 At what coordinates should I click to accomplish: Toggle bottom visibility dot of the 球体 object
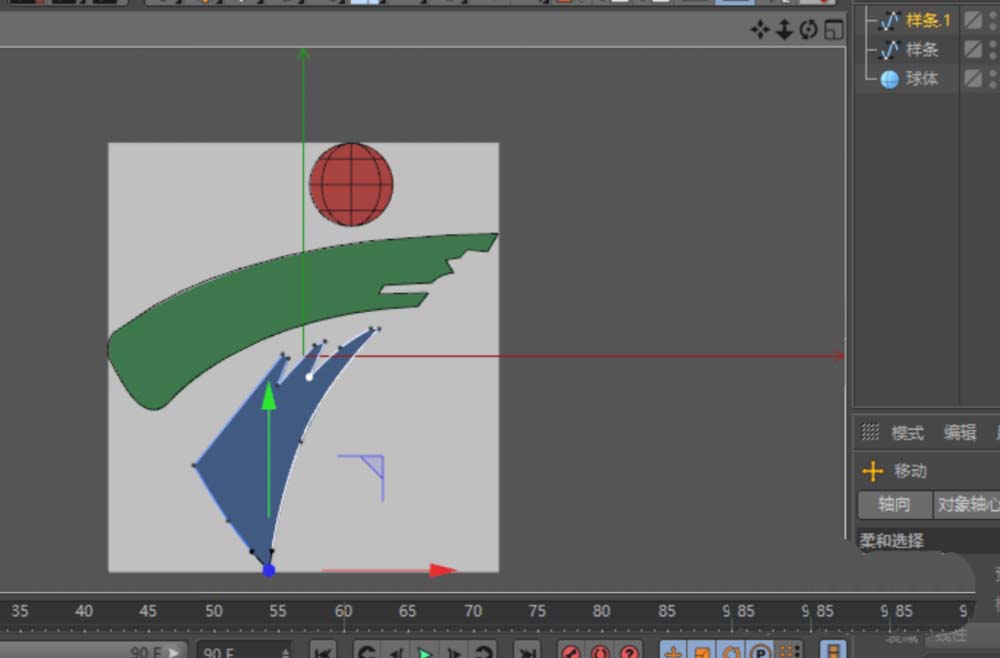993,85
